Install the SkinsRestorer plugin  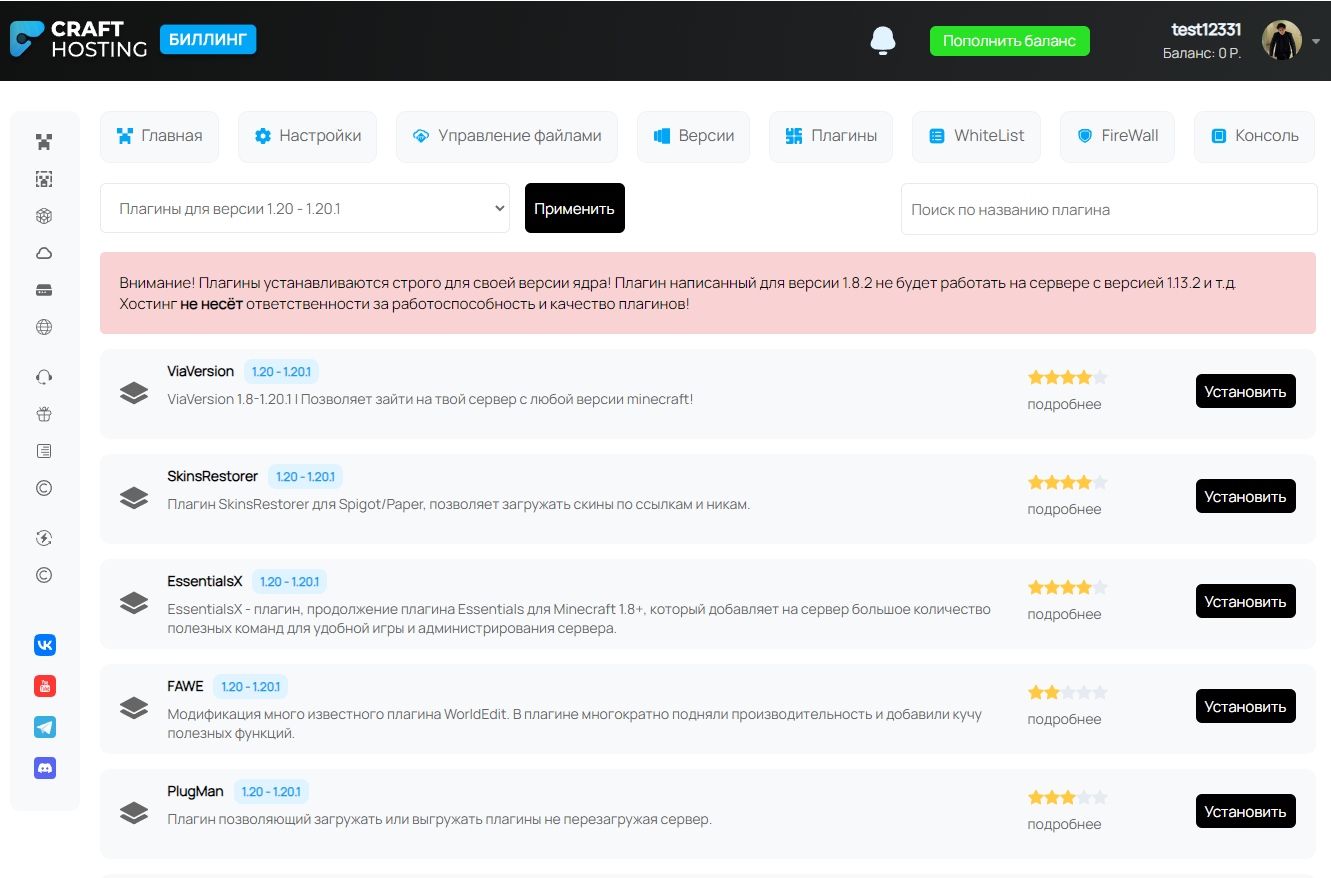[1246, 496]
